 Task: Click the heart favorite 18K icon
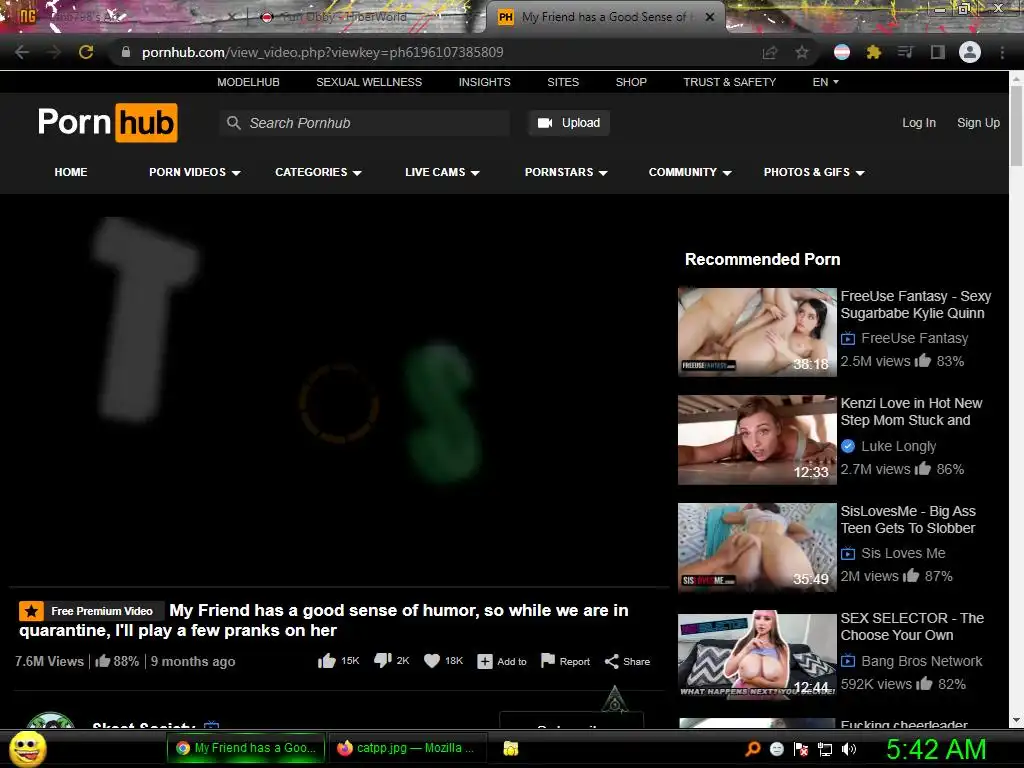tap(432, 661)
